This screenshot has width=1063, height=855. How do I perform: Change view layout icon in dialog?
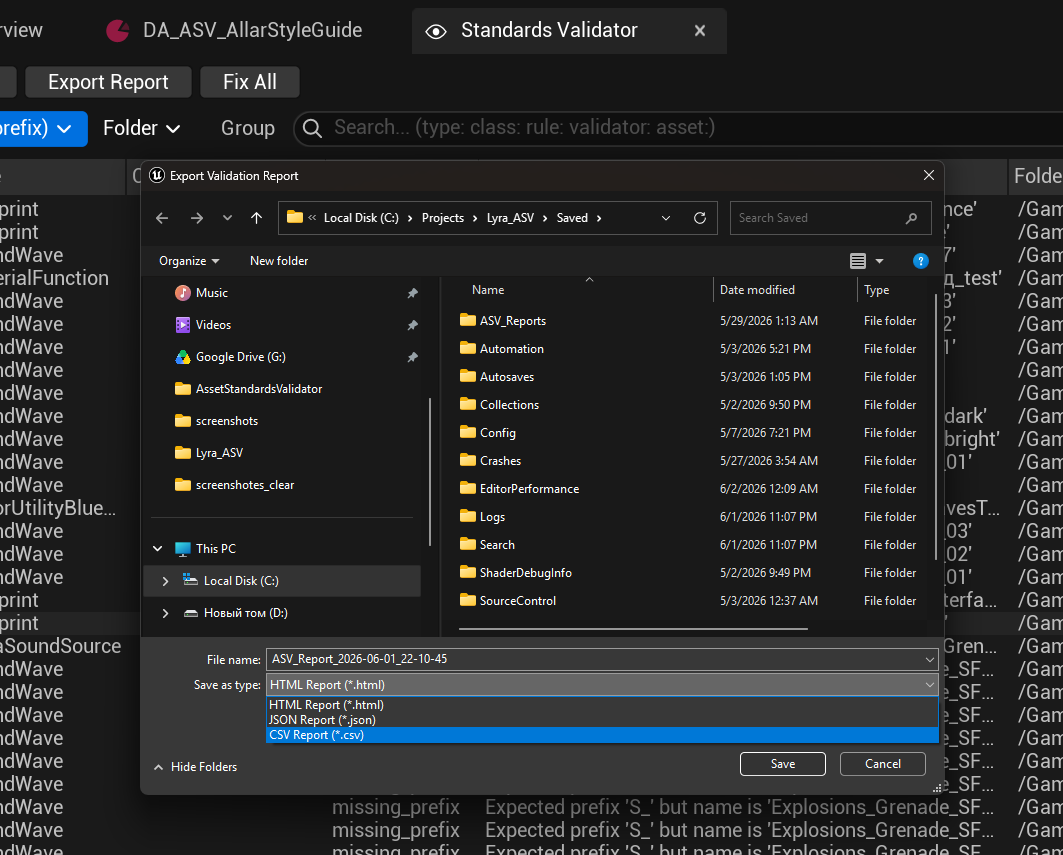(x=858, y=261)
